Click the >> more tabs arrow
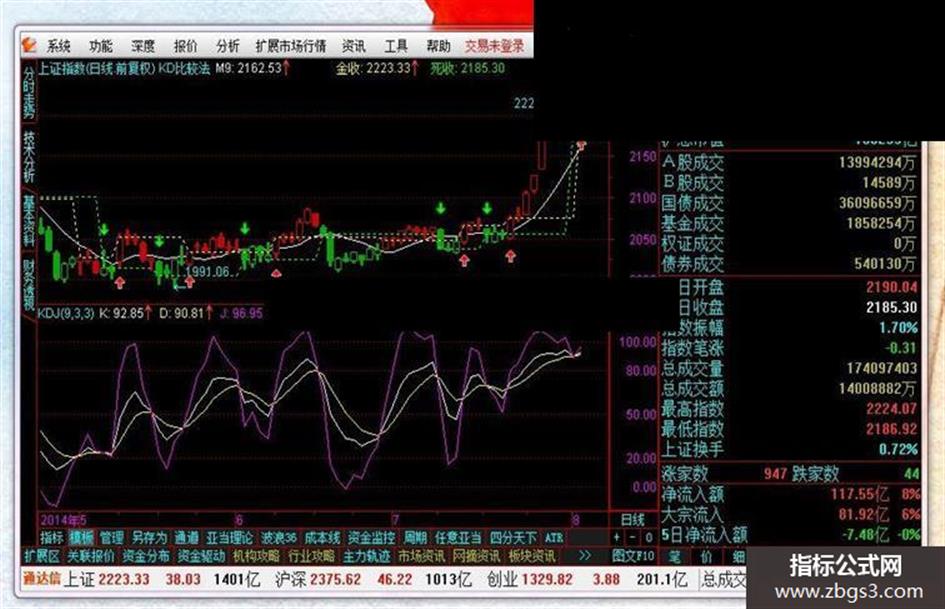The image size is (945, 609). coord(585,556)
